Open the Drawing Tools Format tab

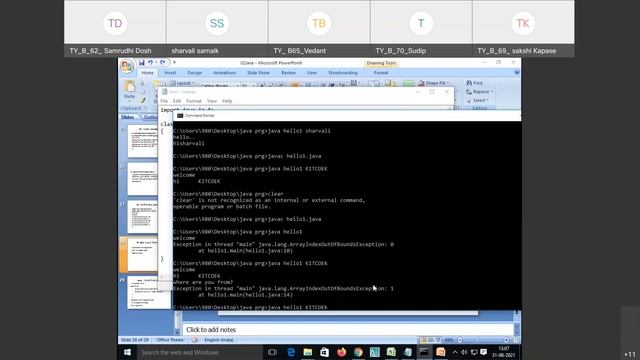381,73
